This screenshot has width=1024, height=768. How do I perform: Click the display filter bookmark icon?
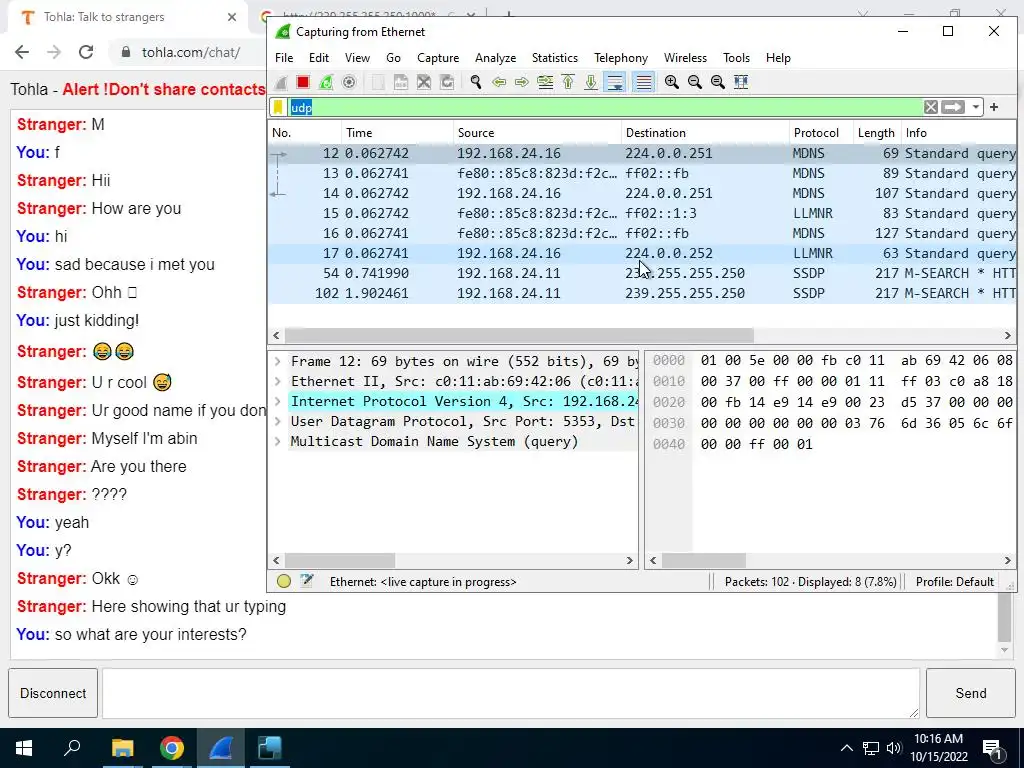point(278,107)
